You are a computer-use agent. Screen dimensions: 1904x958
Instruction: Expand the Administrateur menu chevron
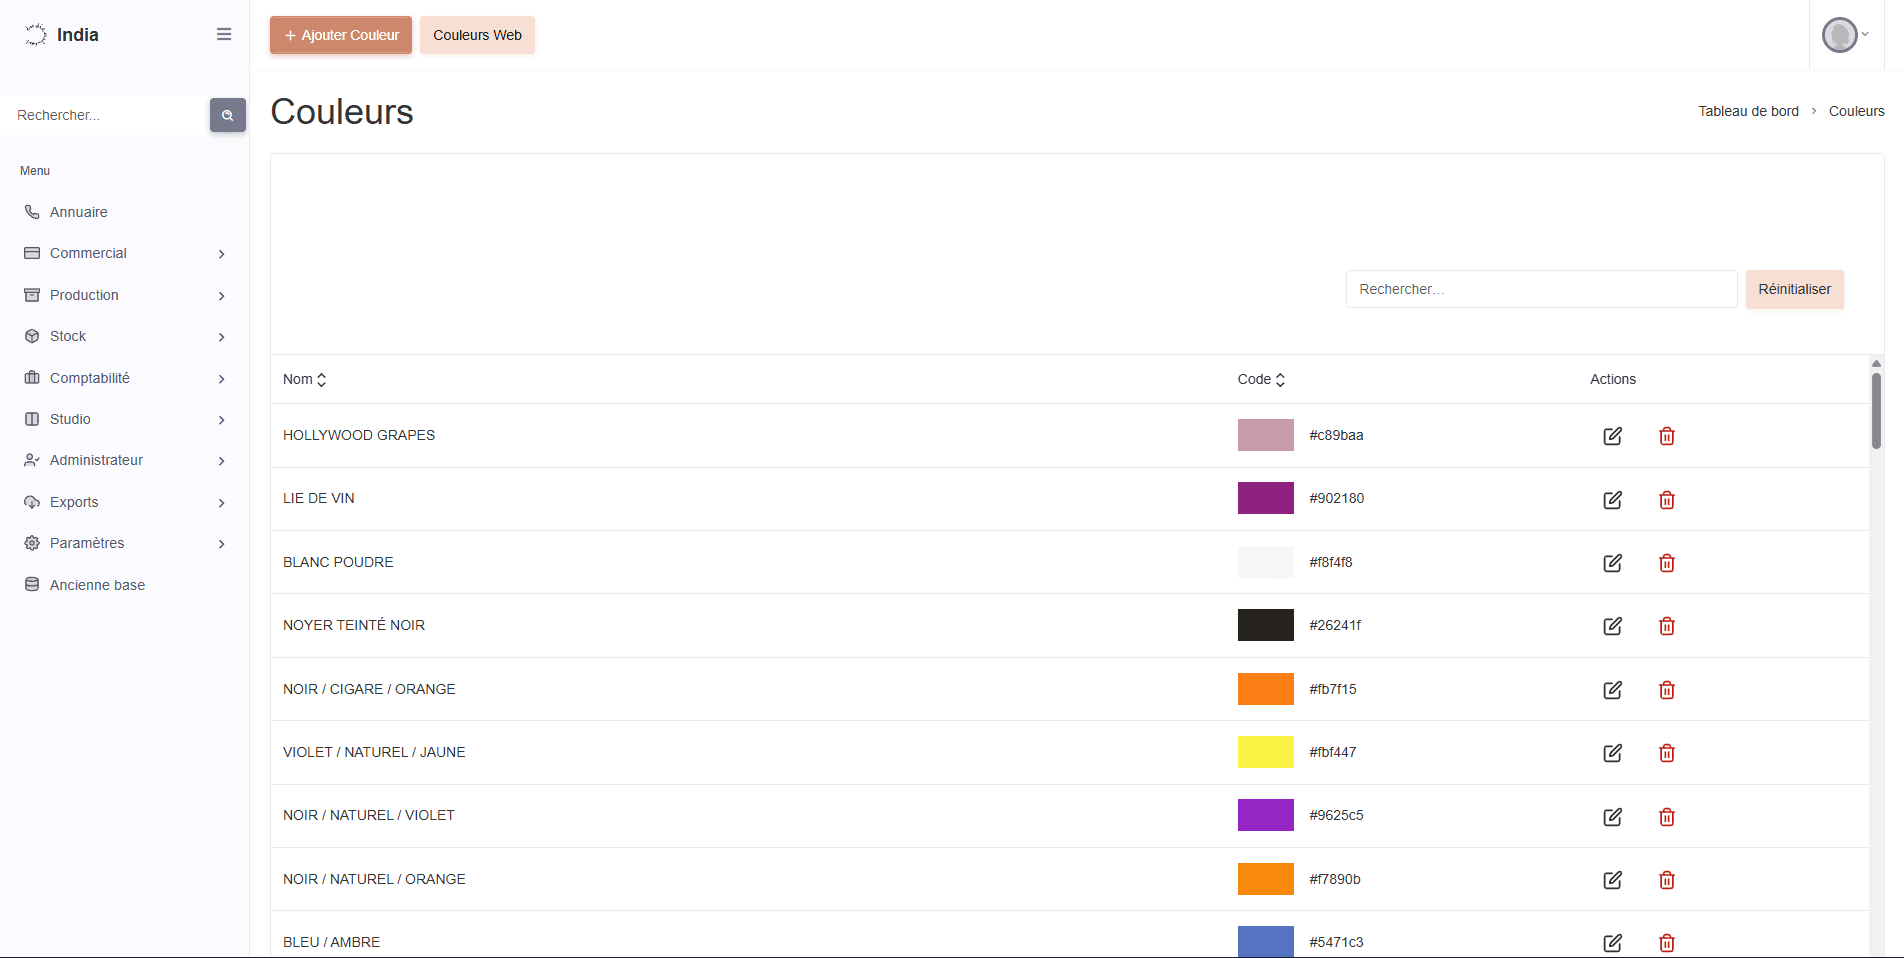221,461
